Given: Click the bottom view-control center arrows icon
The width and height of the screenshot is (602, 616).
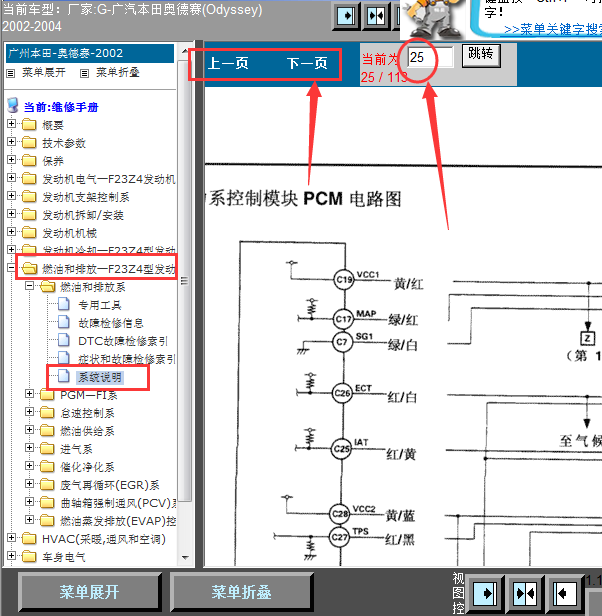Looking at the screenshot, I should (526, 593).
